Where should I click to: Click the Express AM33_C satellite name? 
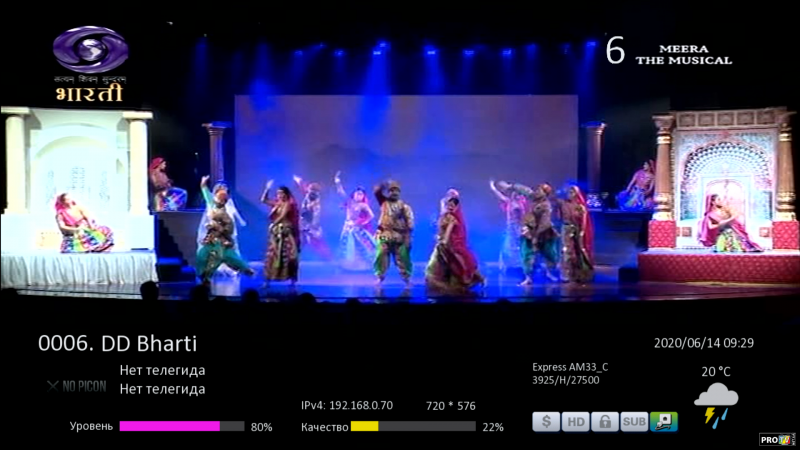[569, 367]
